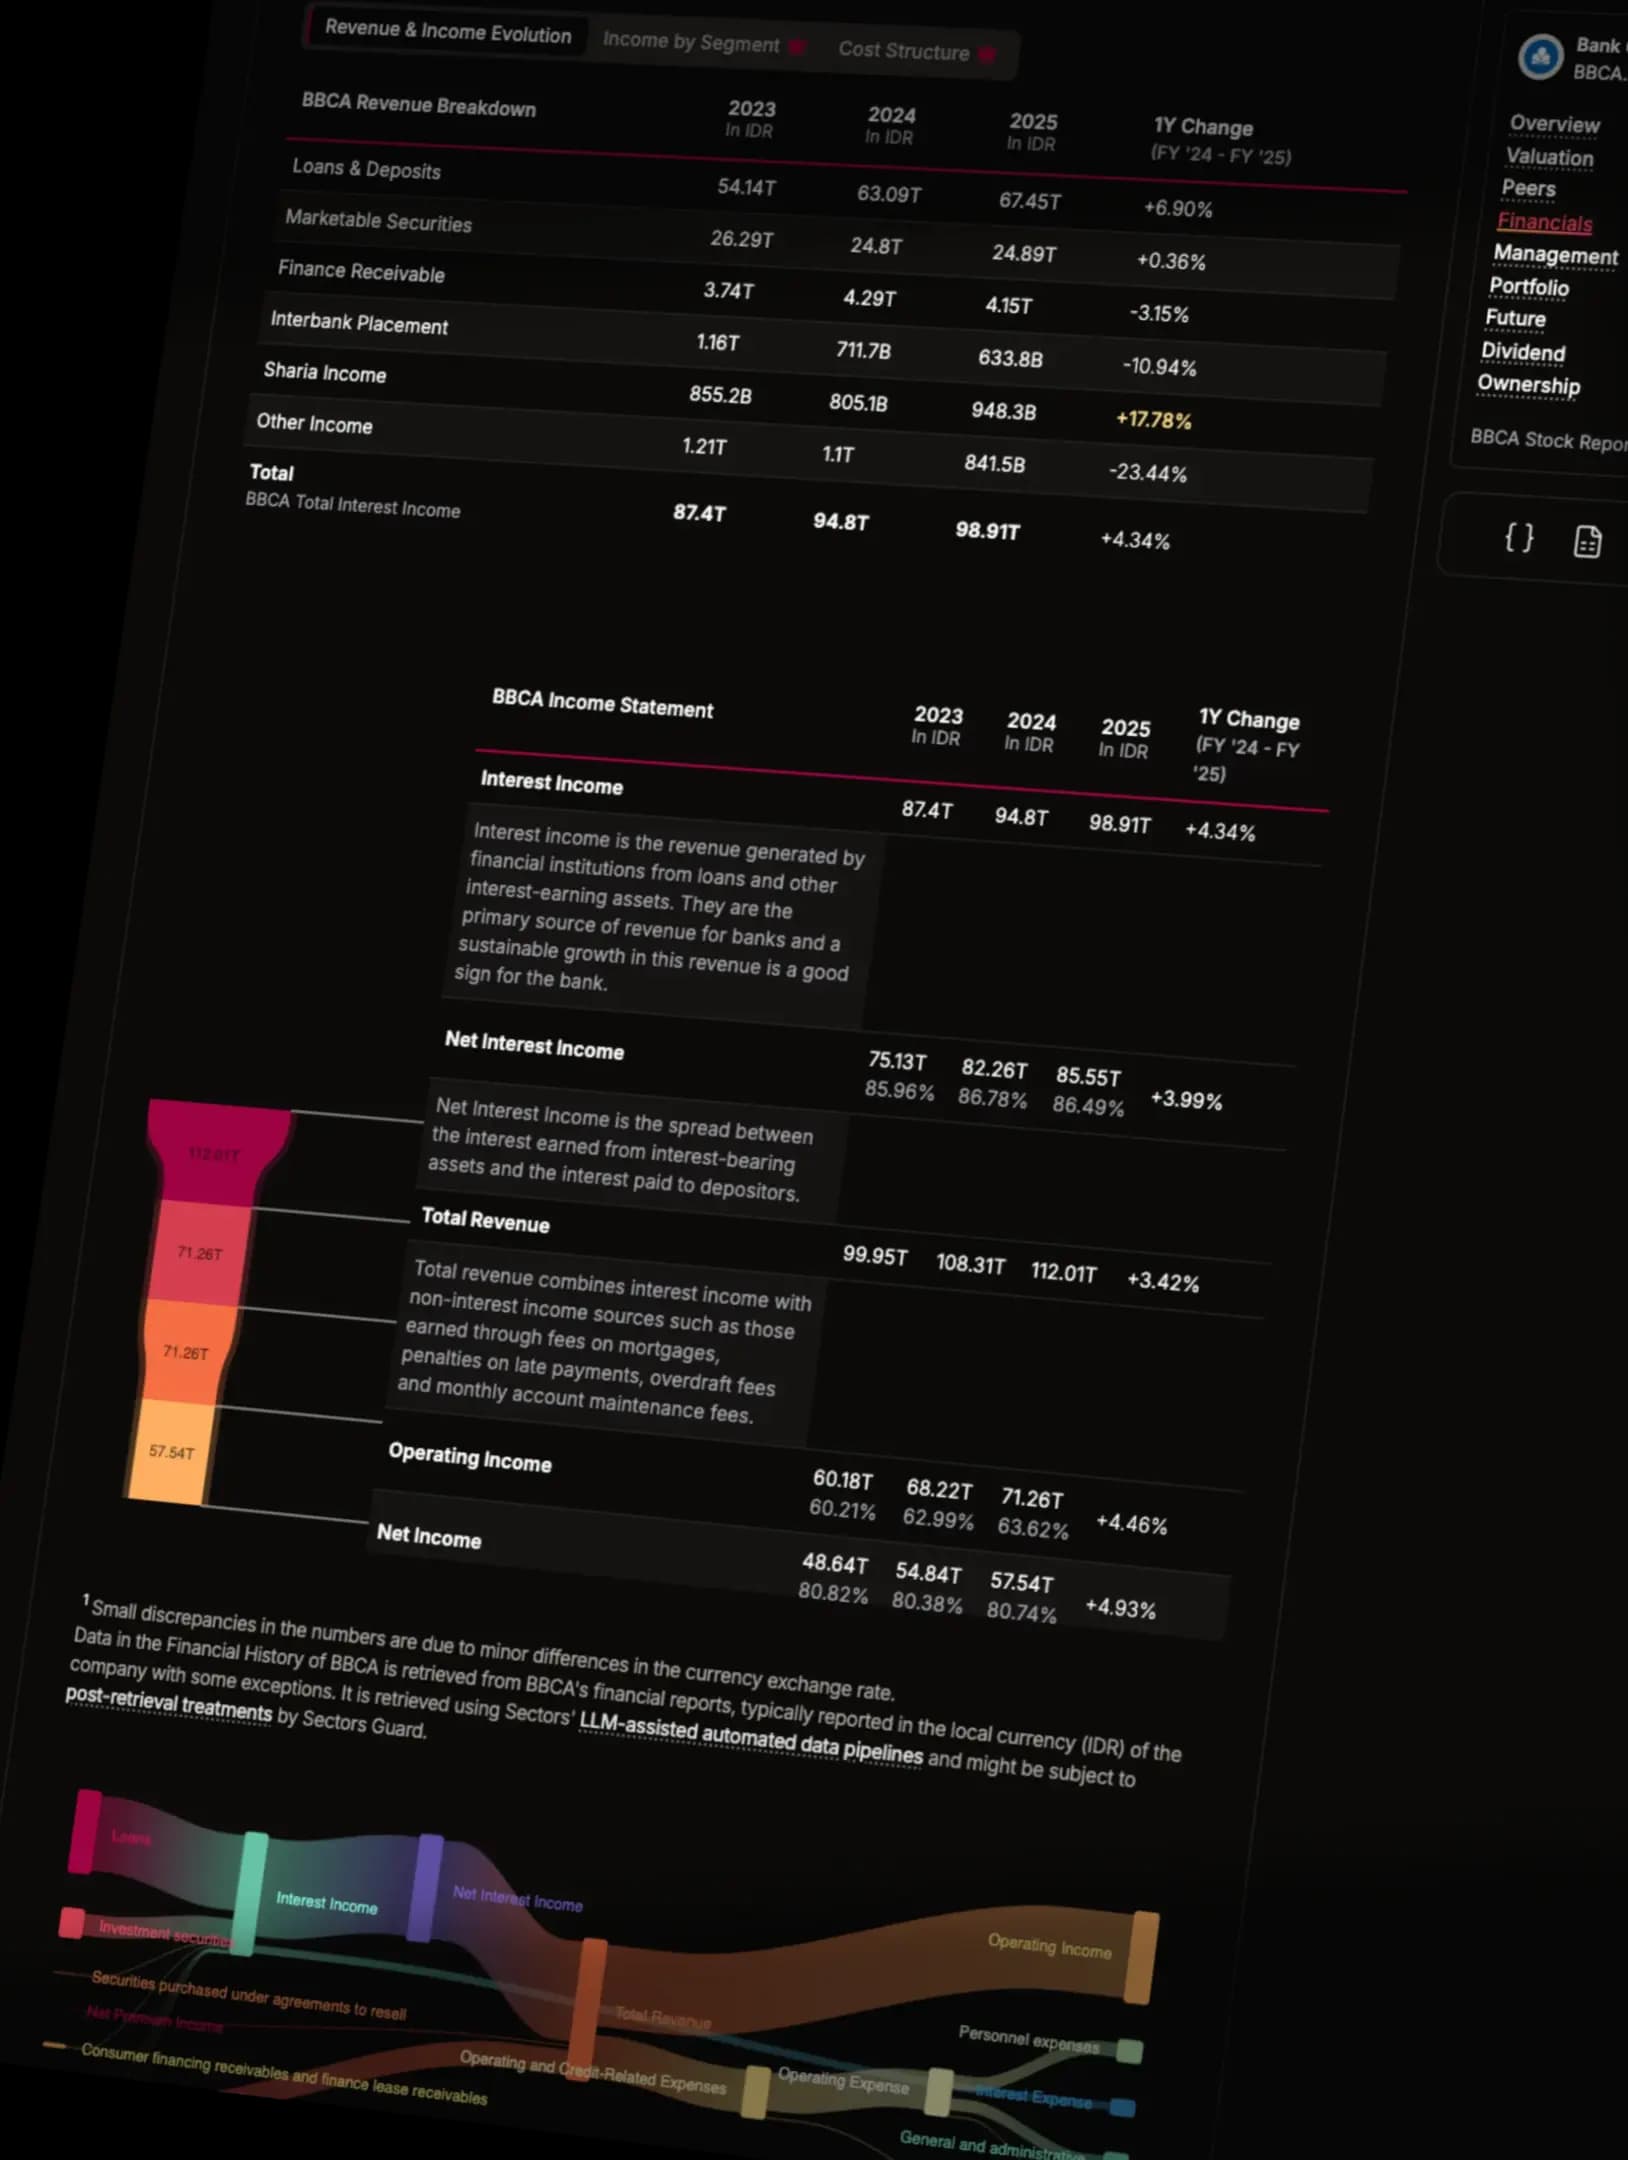Viewport: 1628px width, 2160px height.
Task: Click the Finance Receivable row label
Action: pyautogui.click(x=361, y=271)
